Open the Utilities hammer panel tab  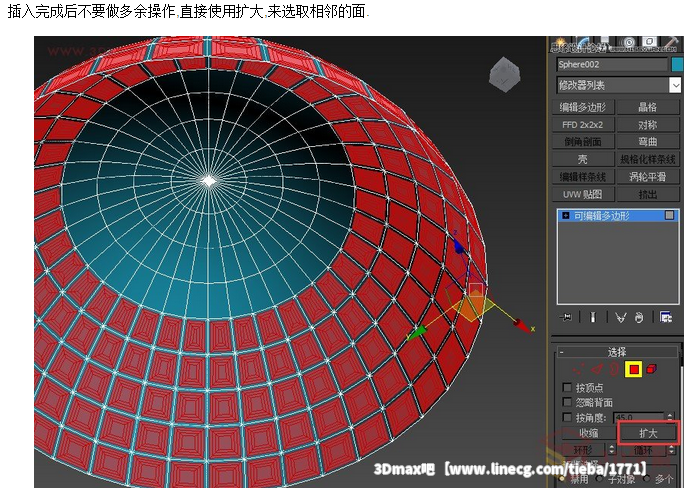671,42
